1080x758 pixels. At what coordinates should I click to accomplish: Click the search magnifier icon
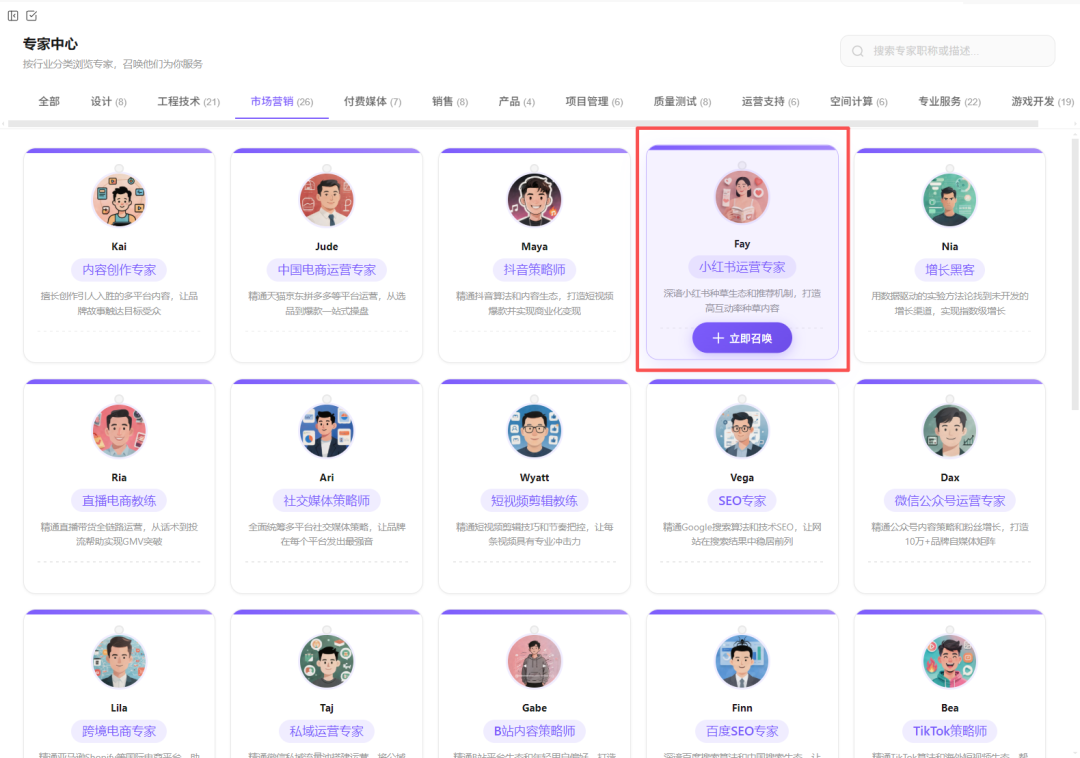[858, 51]
